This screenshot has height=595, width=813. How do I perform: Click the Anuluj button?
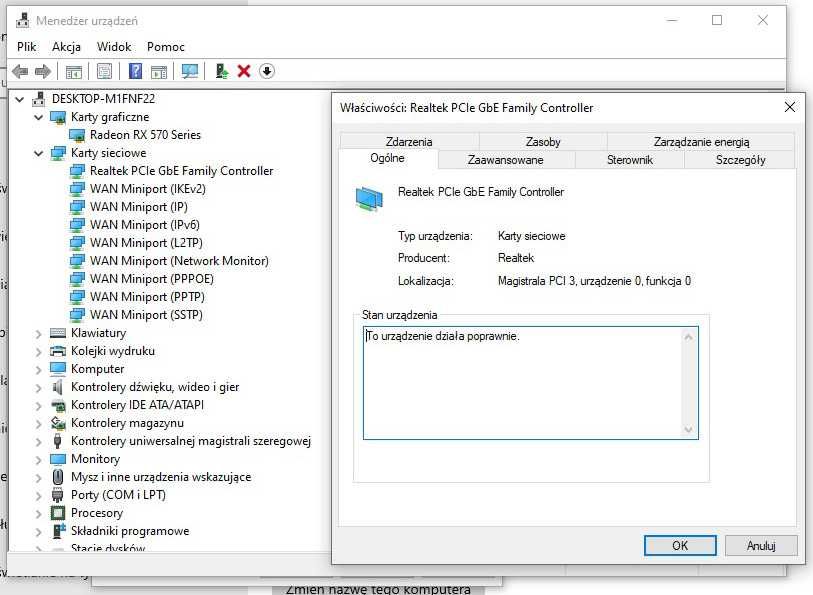pos(761,546)
